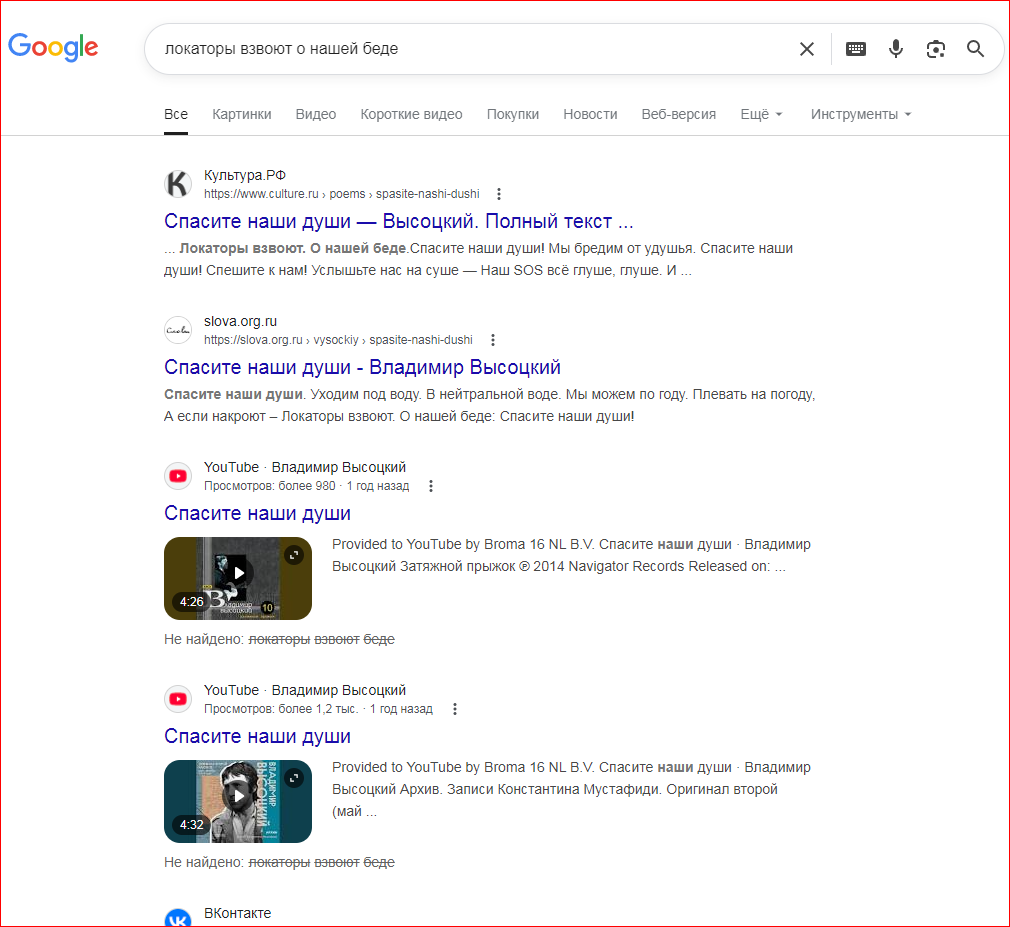Expand the Инструменты dropdown
This screenshot has height=927, width=1010.
(x=861, y=114)
